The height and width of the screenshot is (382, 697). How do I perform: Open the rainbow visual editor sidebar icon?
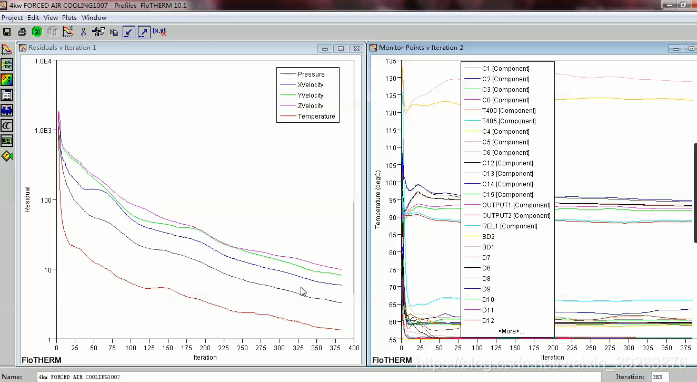click(x=7, y=80)
